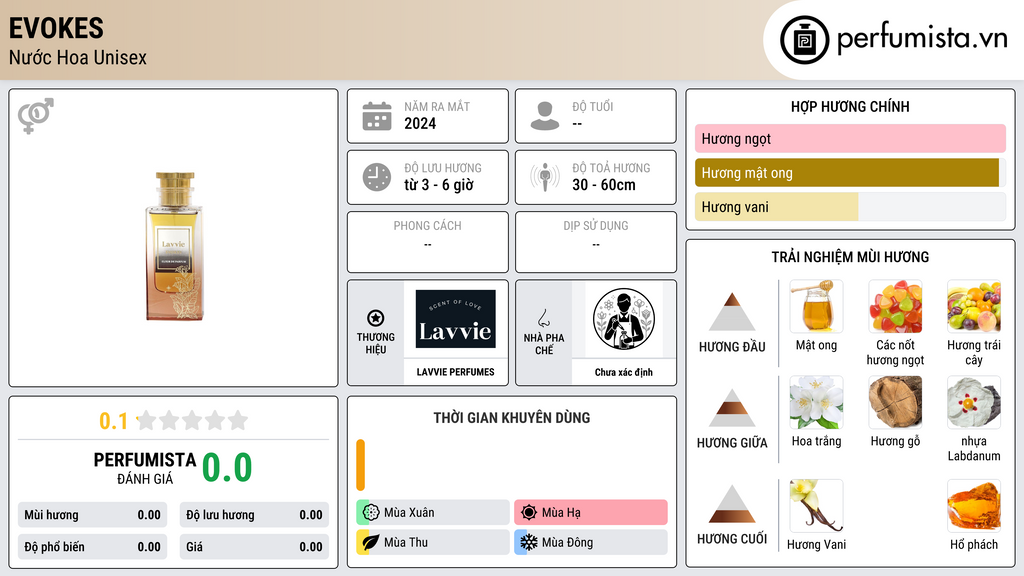Image resolution: width=1024 pixels, height=576 pixels.
Task: Click the Hương mật ong accord bar
Action: coord(850,173)
